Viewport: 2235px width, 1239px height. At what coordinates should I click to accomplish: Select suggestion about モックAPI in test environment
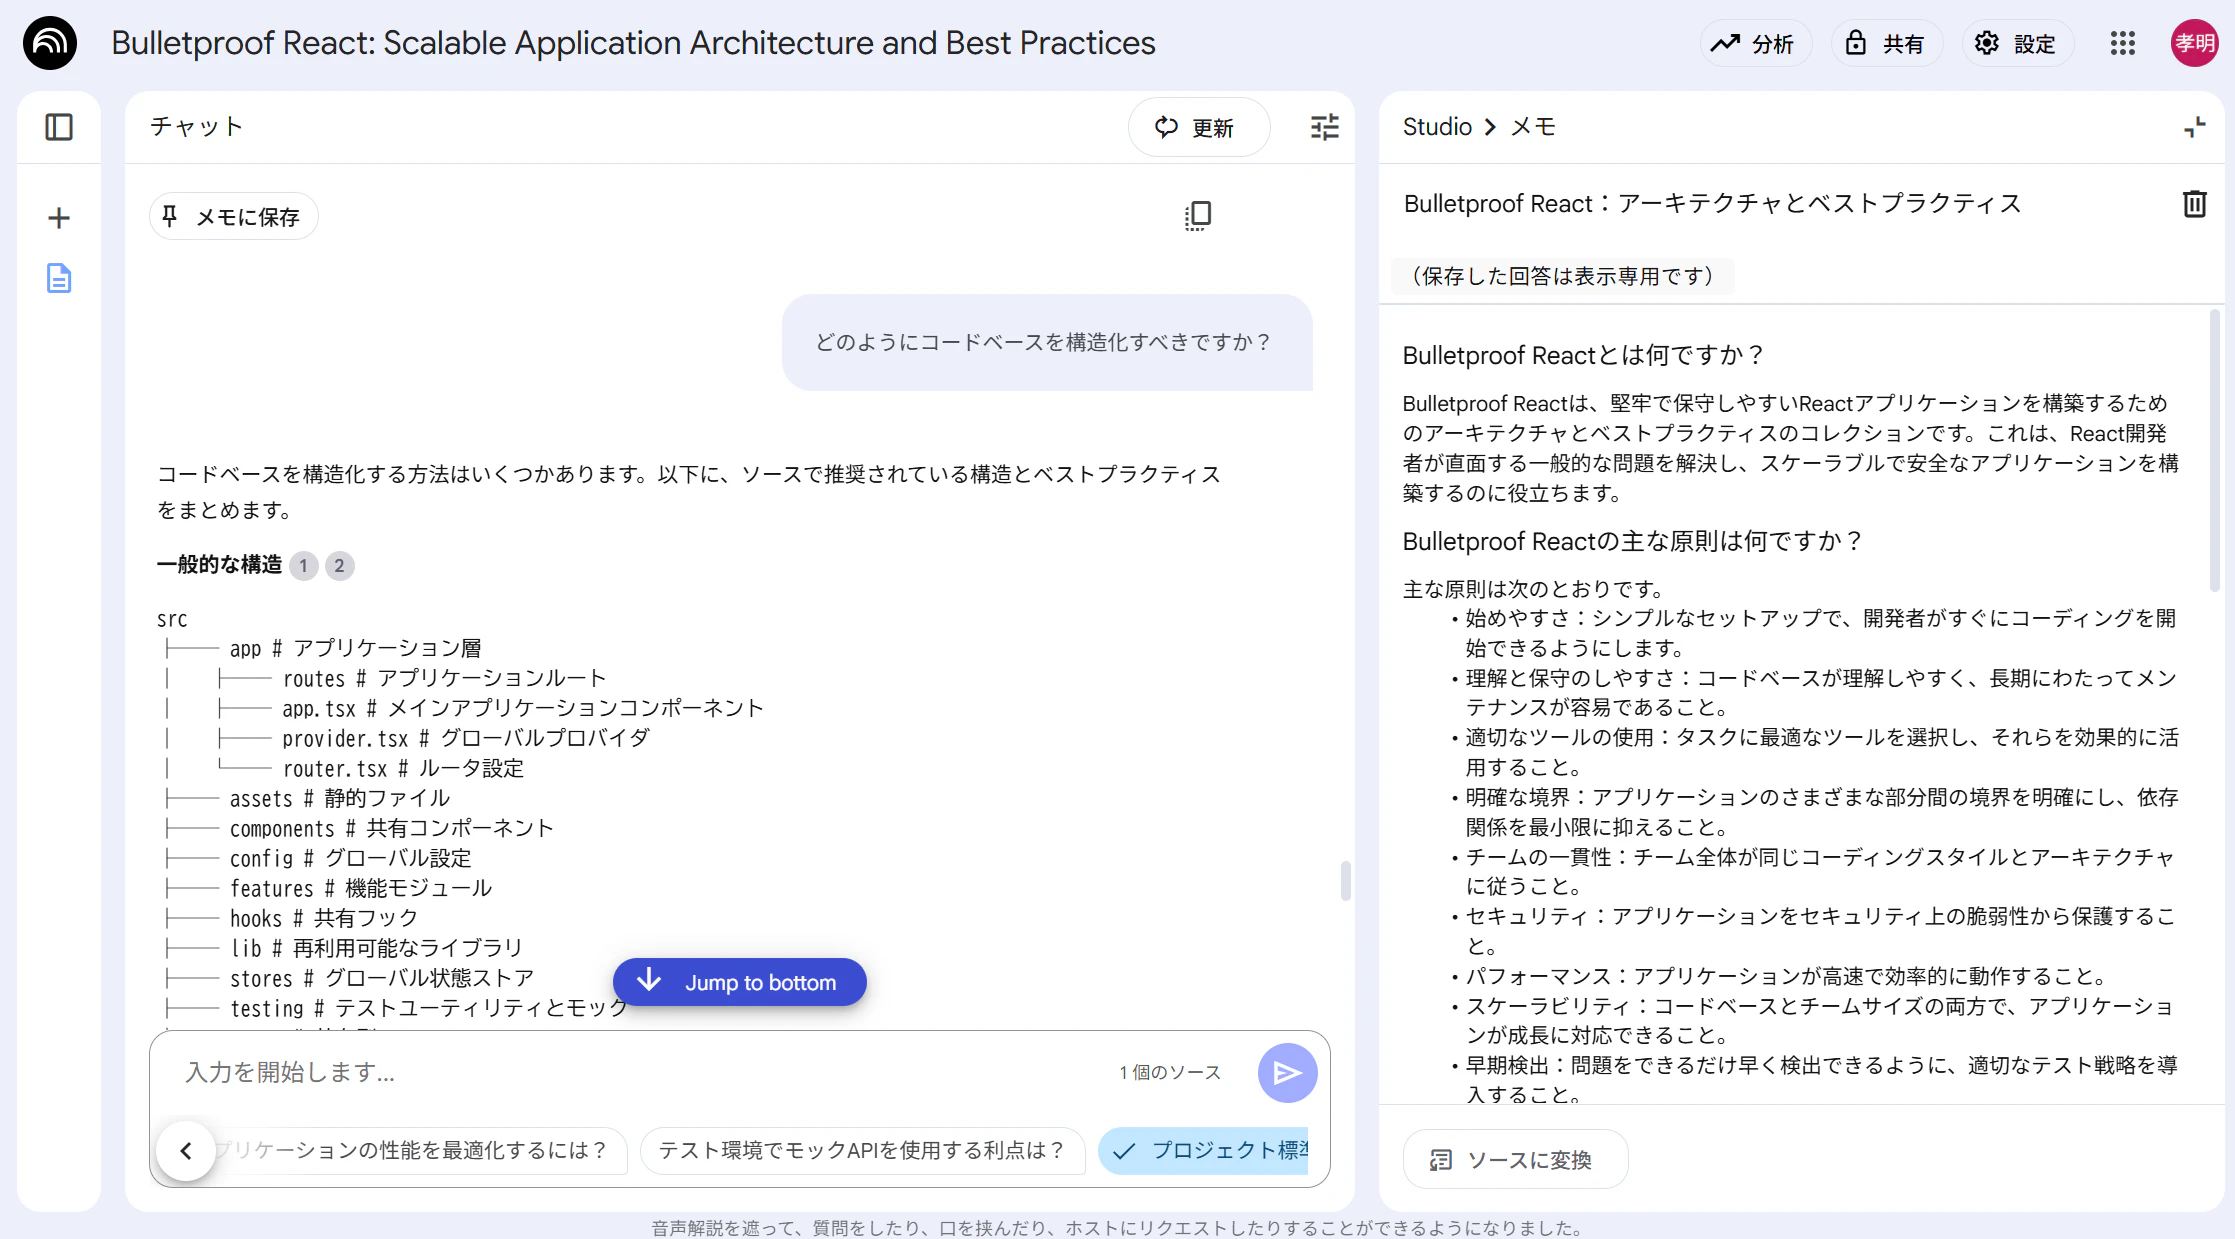tap(862, 1150)
